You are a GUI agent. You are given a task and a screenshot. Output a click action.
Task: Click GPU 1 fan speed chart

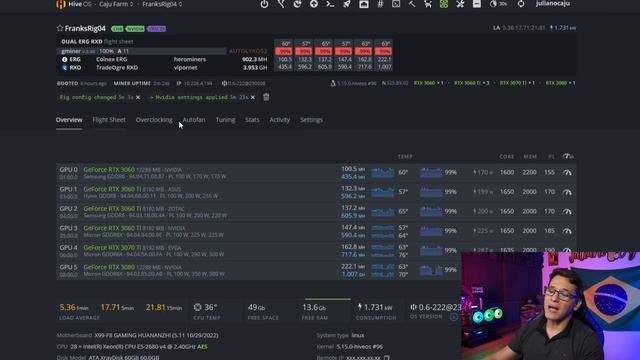[431, 192]
